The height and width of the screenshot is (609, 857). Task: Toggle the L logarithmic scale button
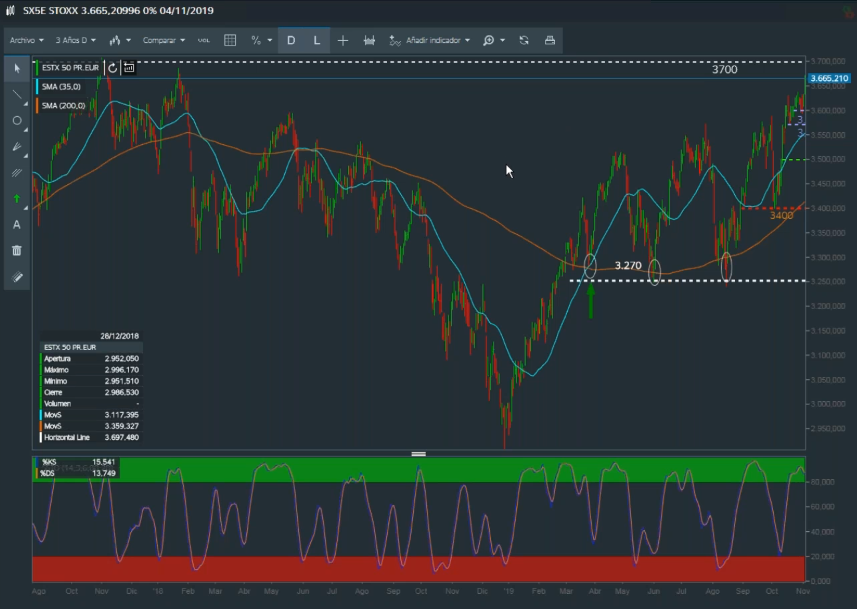(317, 41)
